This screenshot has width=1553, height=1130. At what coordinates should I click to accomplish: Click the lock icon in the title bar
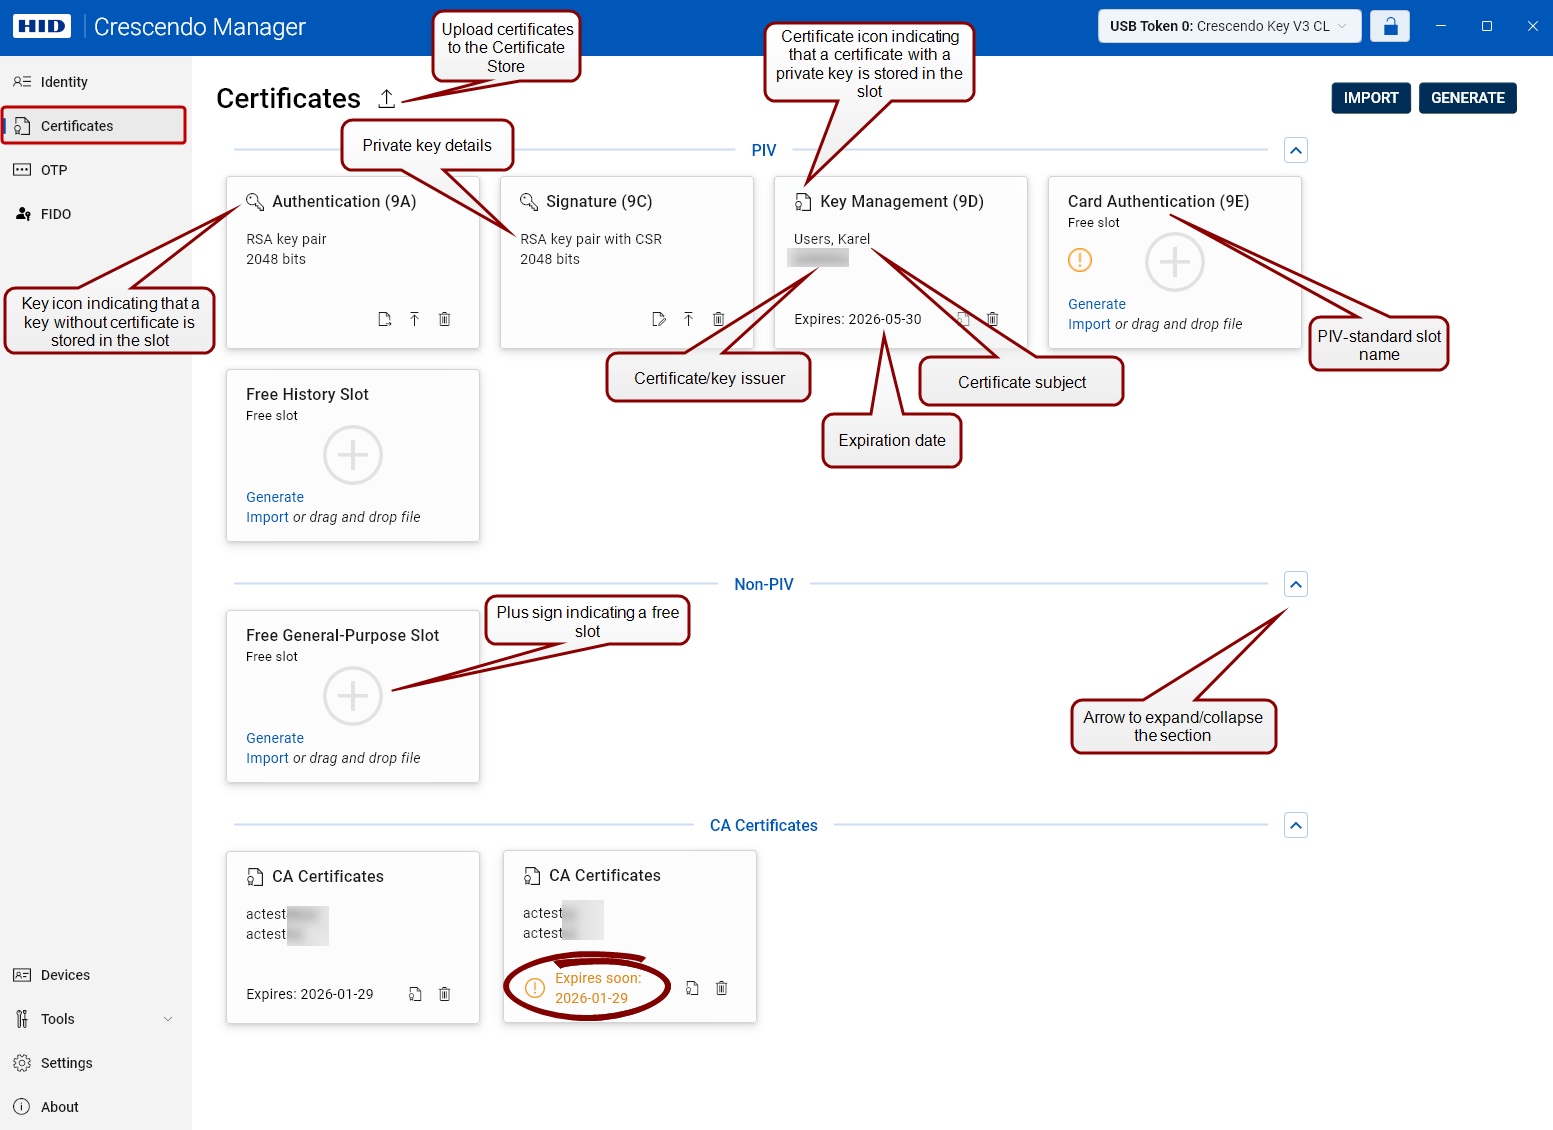click(1389, 26)
